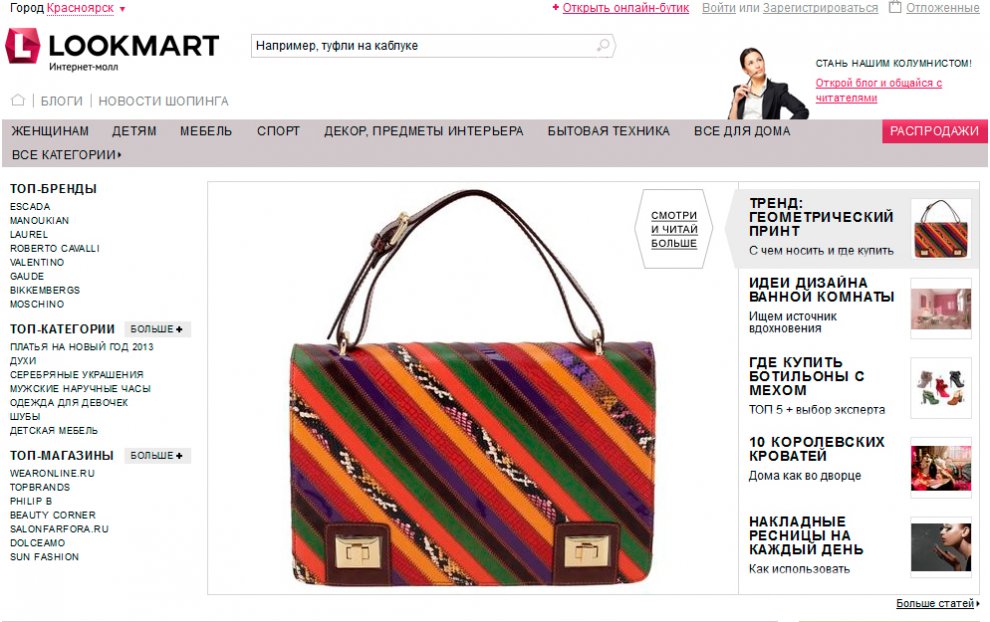This screenshot has height=622, width=990.
Task: Open the ROBERTO CAVALLI brand link
Action: 55,248
